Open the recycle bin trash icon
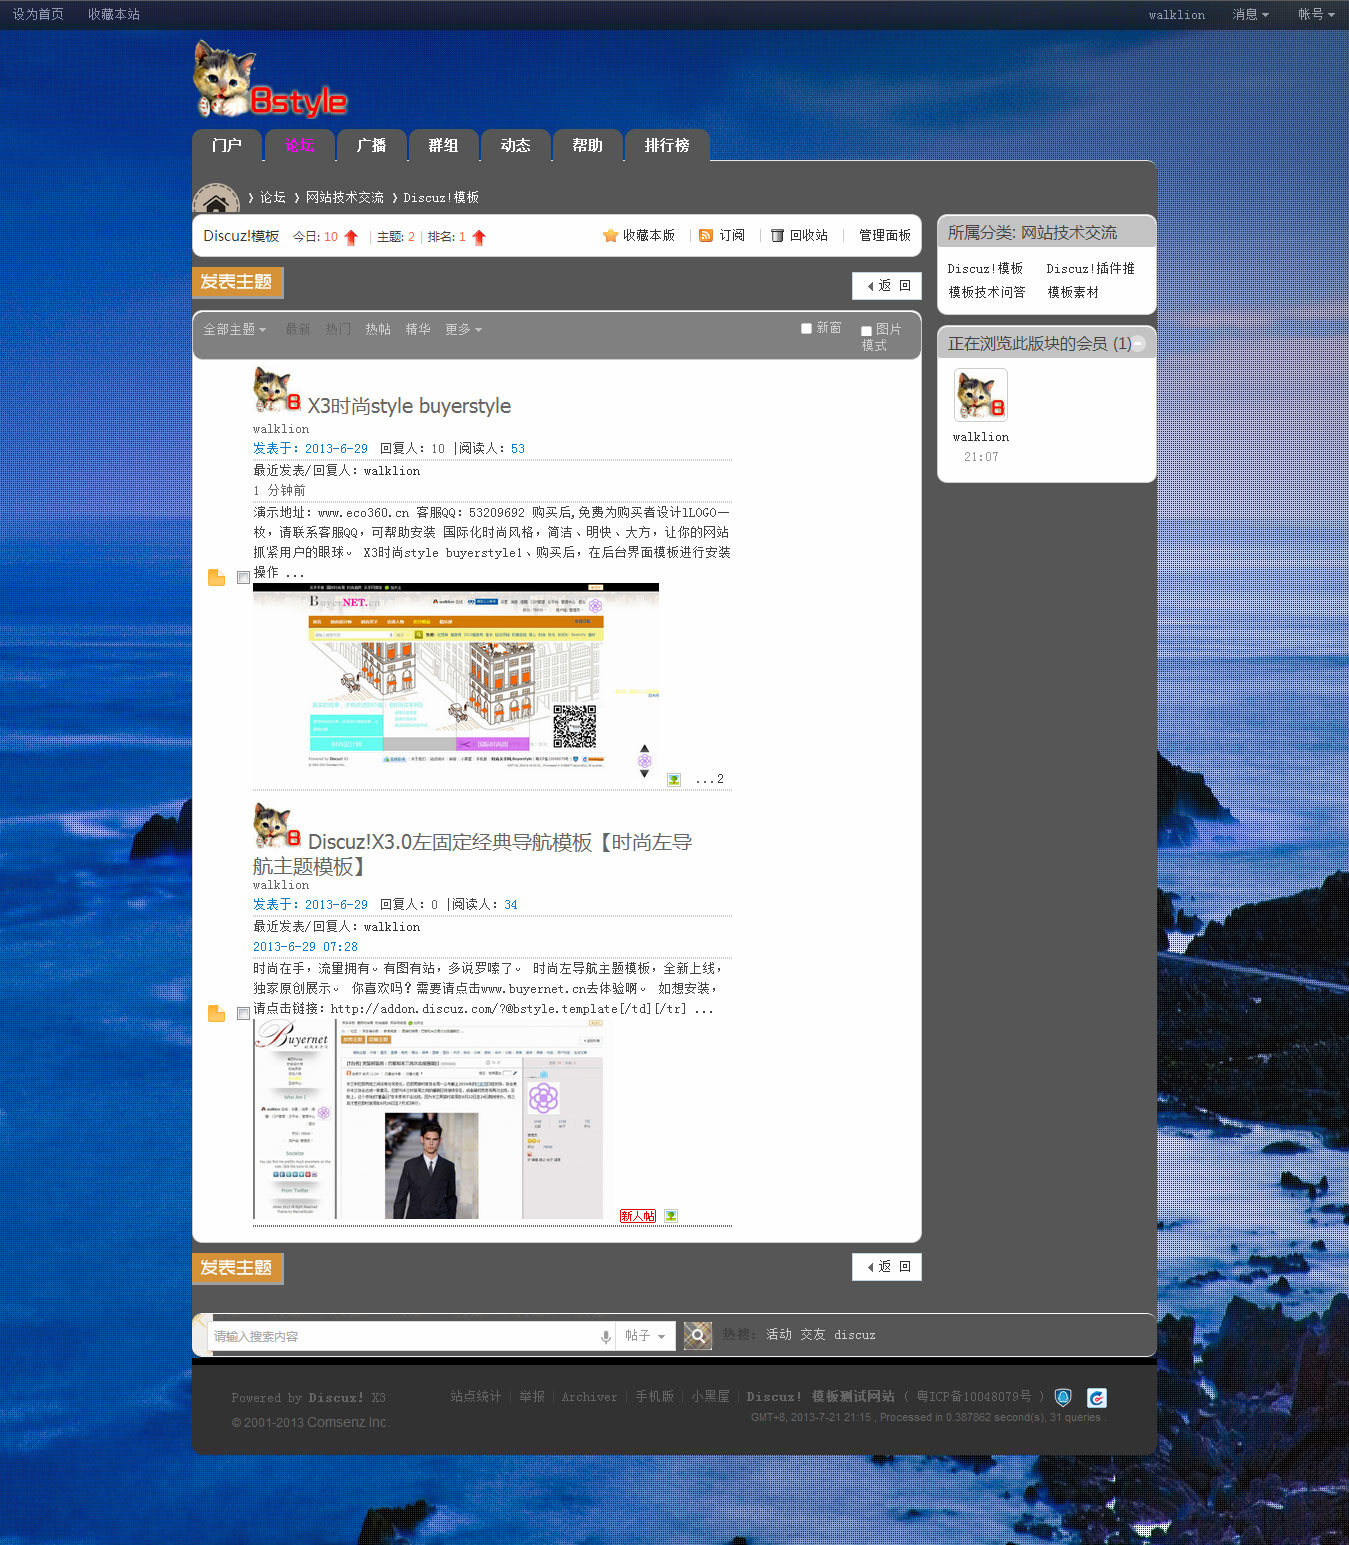 point(777,236)
